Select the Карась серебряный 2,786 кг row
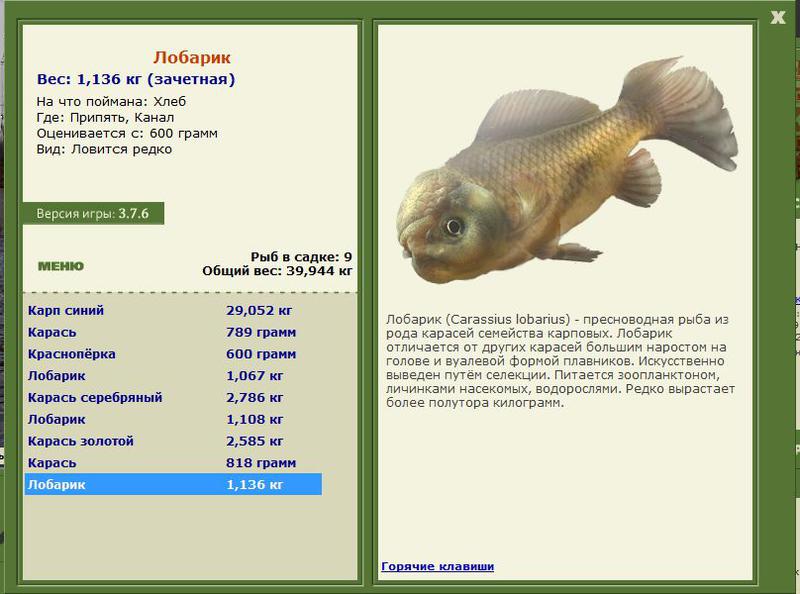This screenshot has height=594, width=800. coord(173,398)
